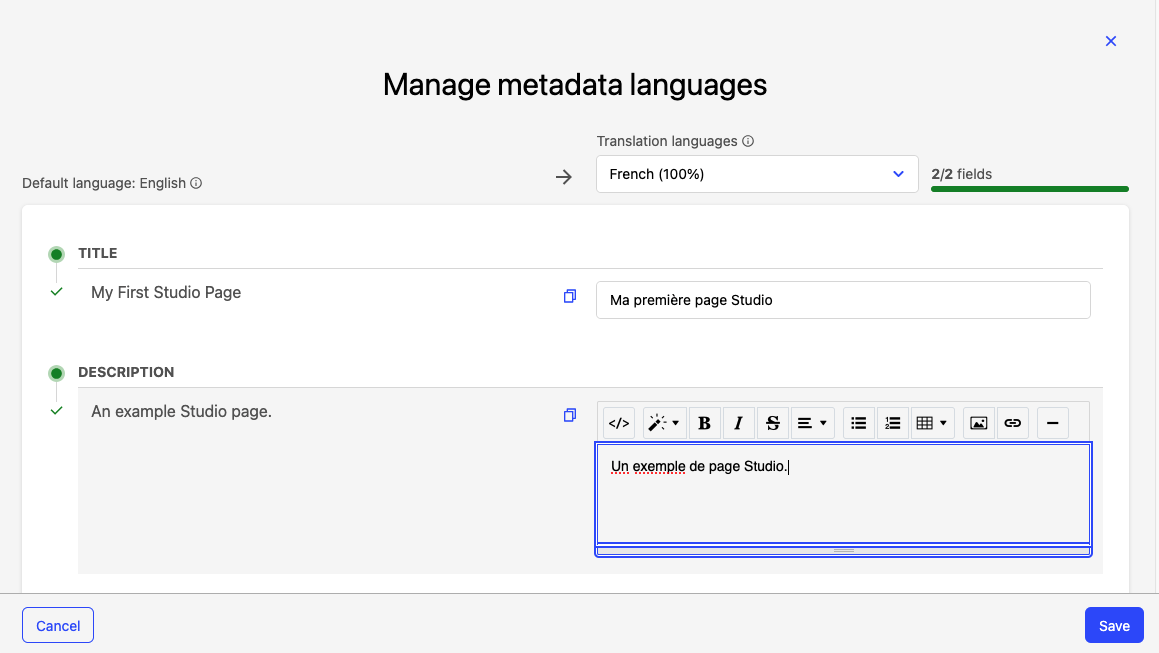Insert a picture into description
This screenshot has height=653, width=1159.
979,423
